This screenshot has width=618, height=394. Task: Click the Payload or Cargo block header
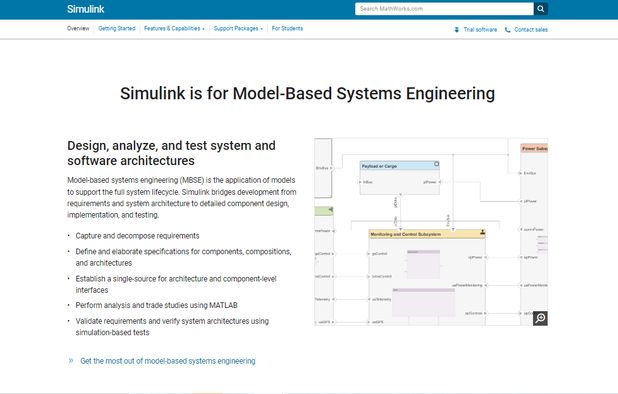click(399, 166)
